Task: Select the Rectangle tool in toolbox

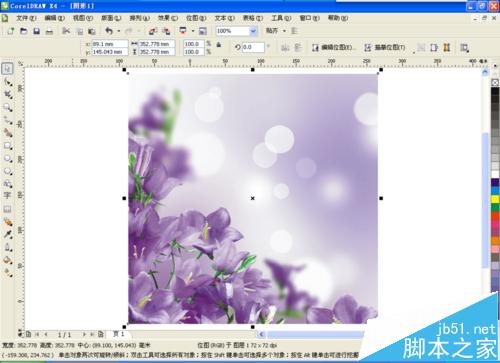Action: (7, 146)
